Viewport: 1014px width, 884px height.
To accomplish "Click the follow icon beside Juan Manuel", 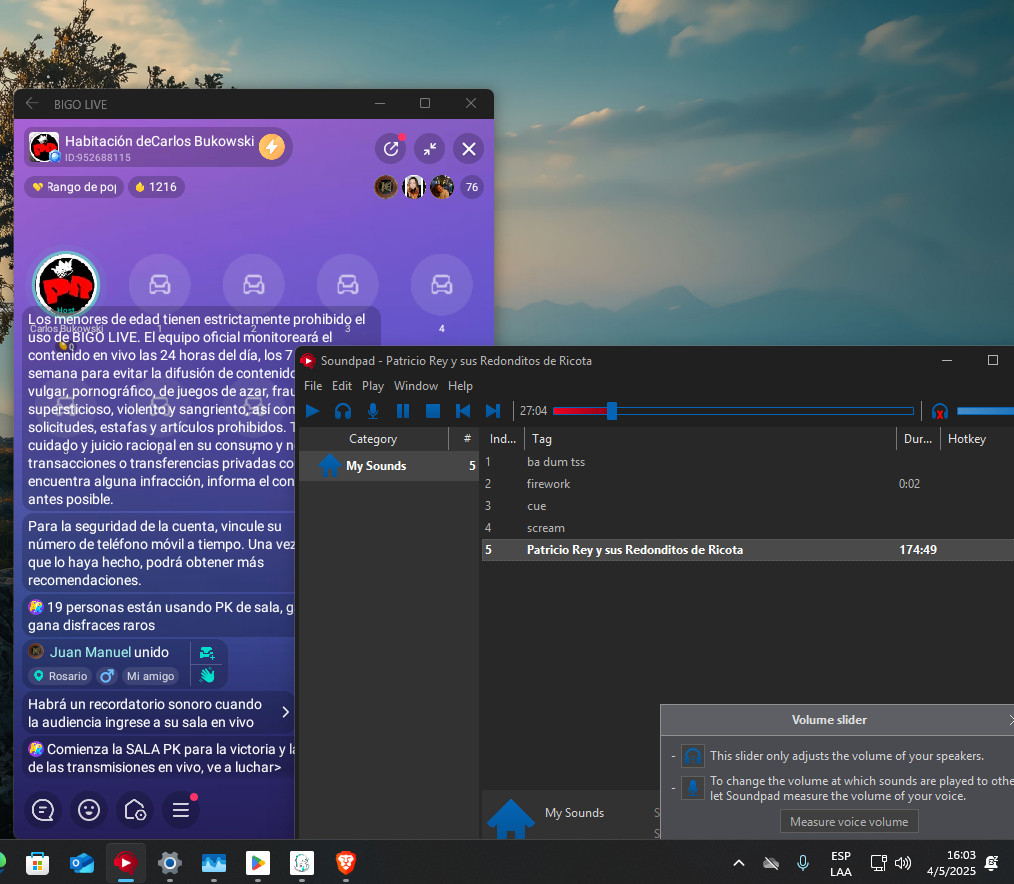I will click(x=207, y=652).
